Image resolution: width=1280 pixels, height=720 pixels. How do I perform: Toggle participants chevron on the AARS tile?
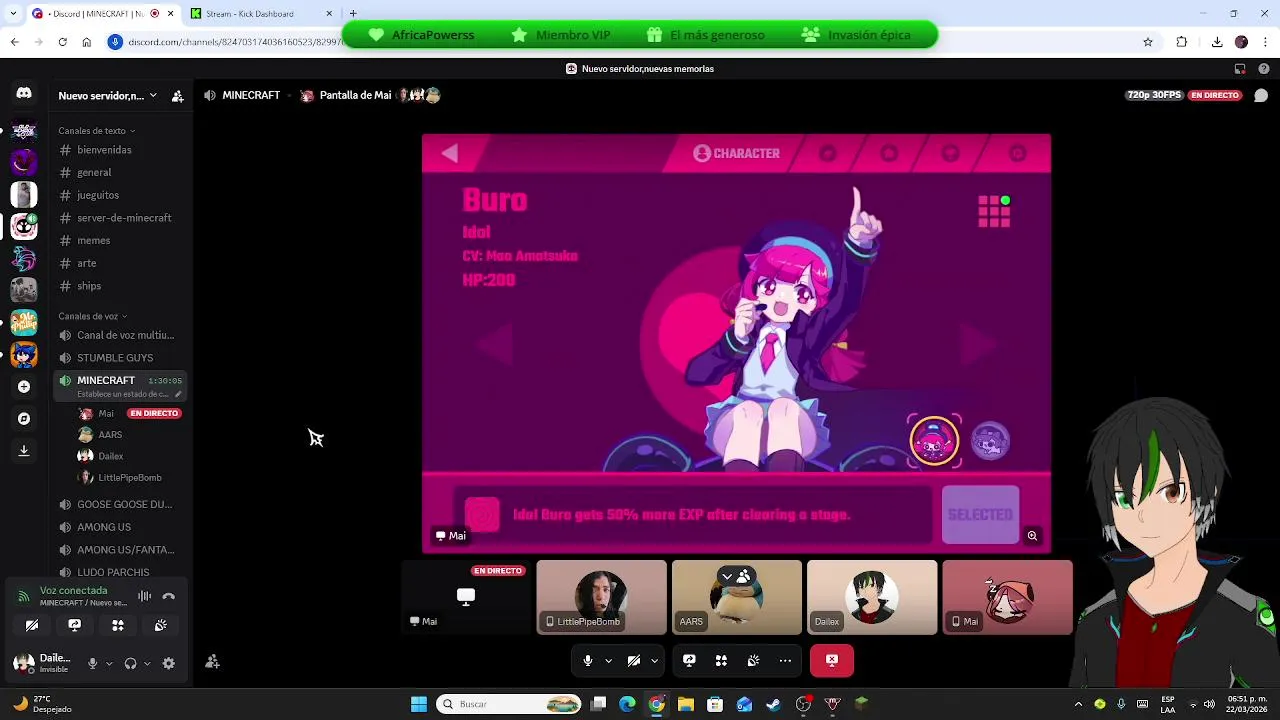pyautogui.click(x=728, y=576)
